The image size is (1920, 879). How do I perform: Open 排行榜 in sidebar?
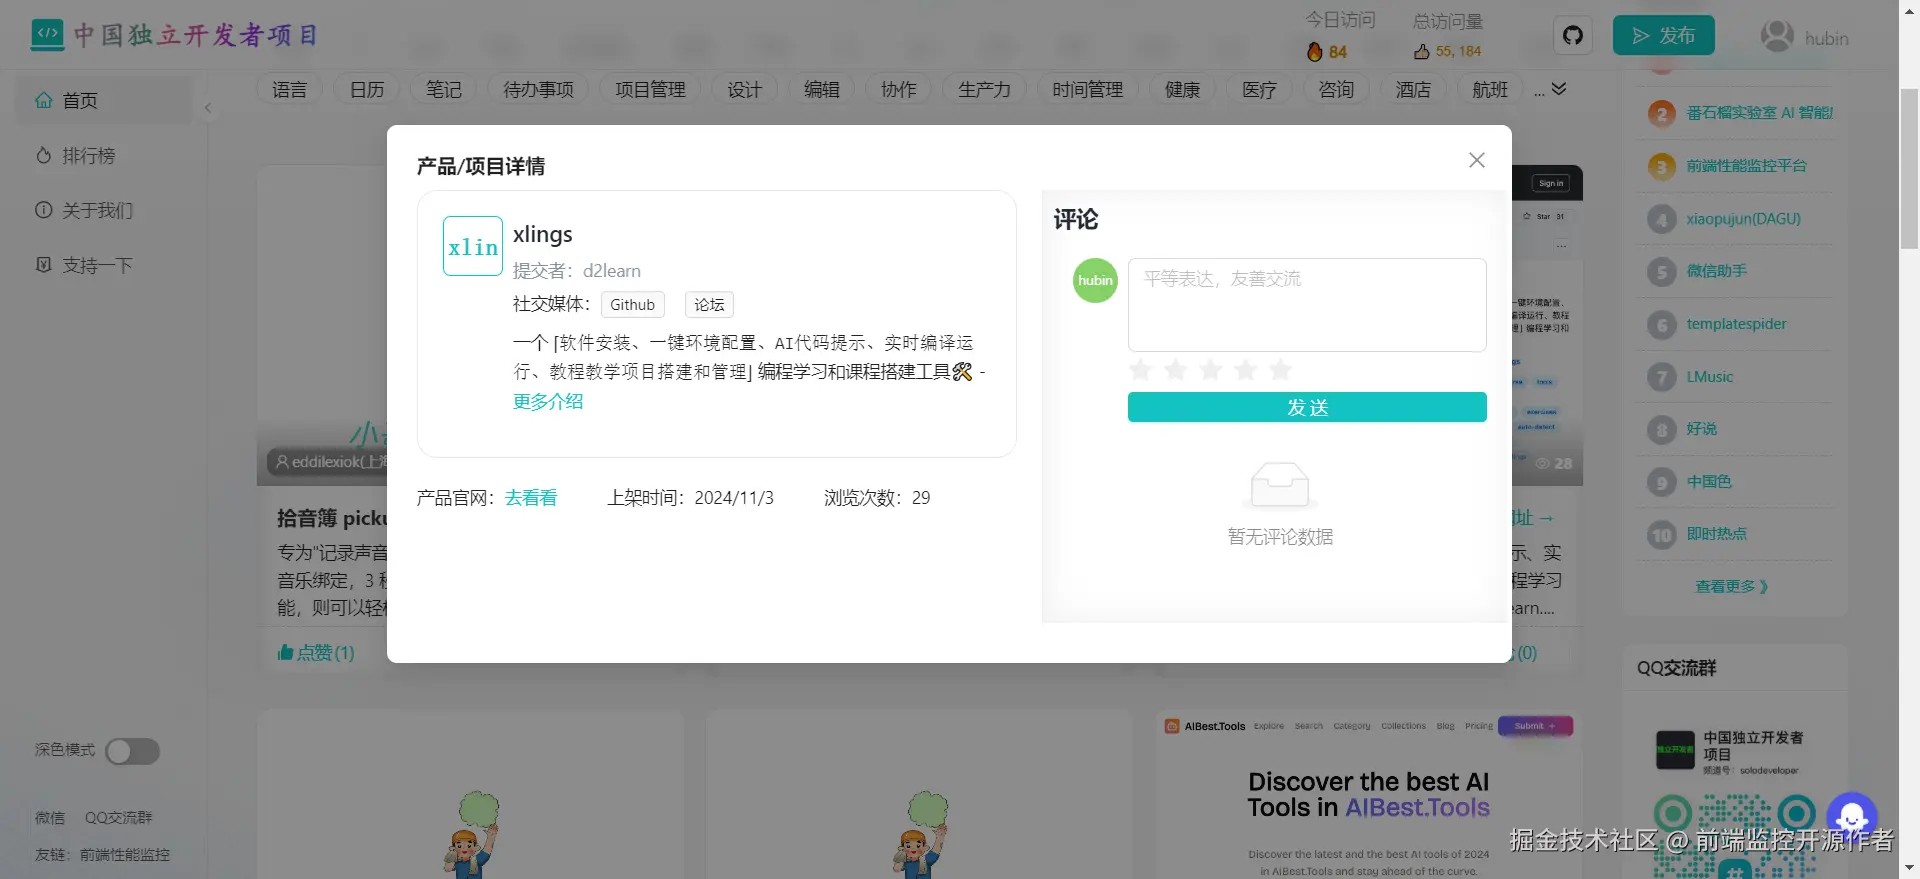coord(104,156)
